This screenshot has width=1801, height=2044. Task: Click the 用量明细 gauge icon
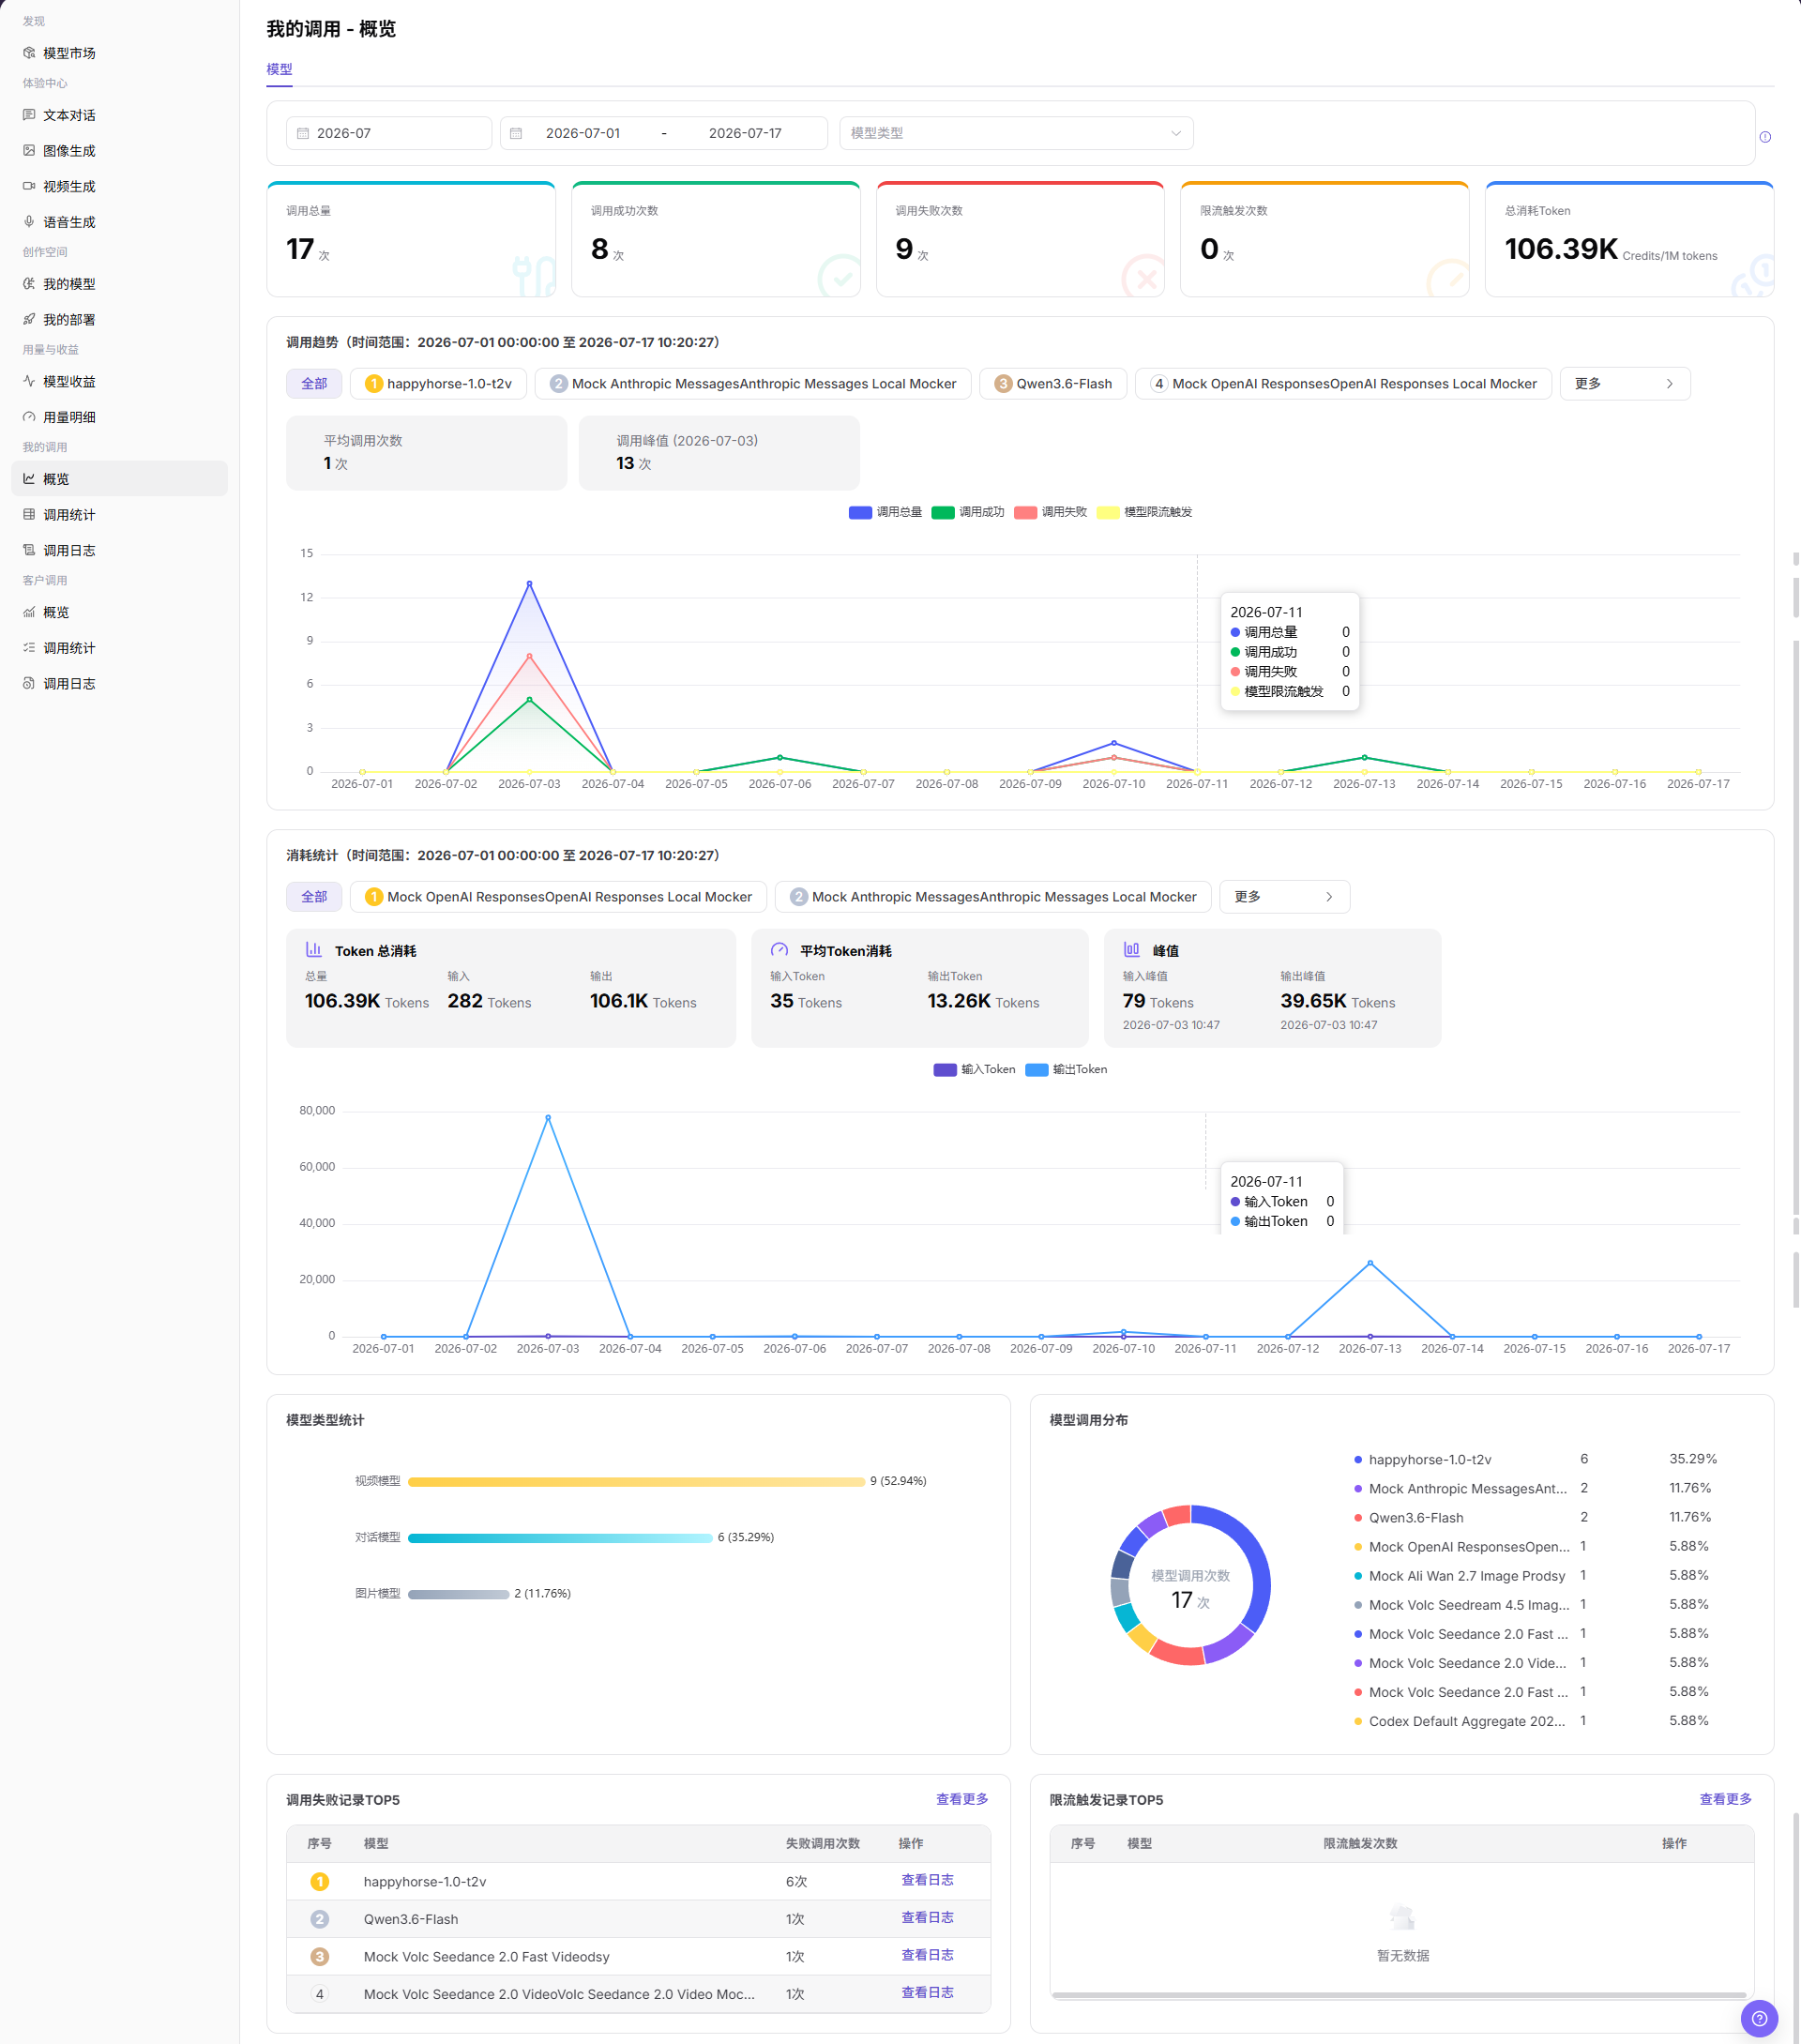29,417
